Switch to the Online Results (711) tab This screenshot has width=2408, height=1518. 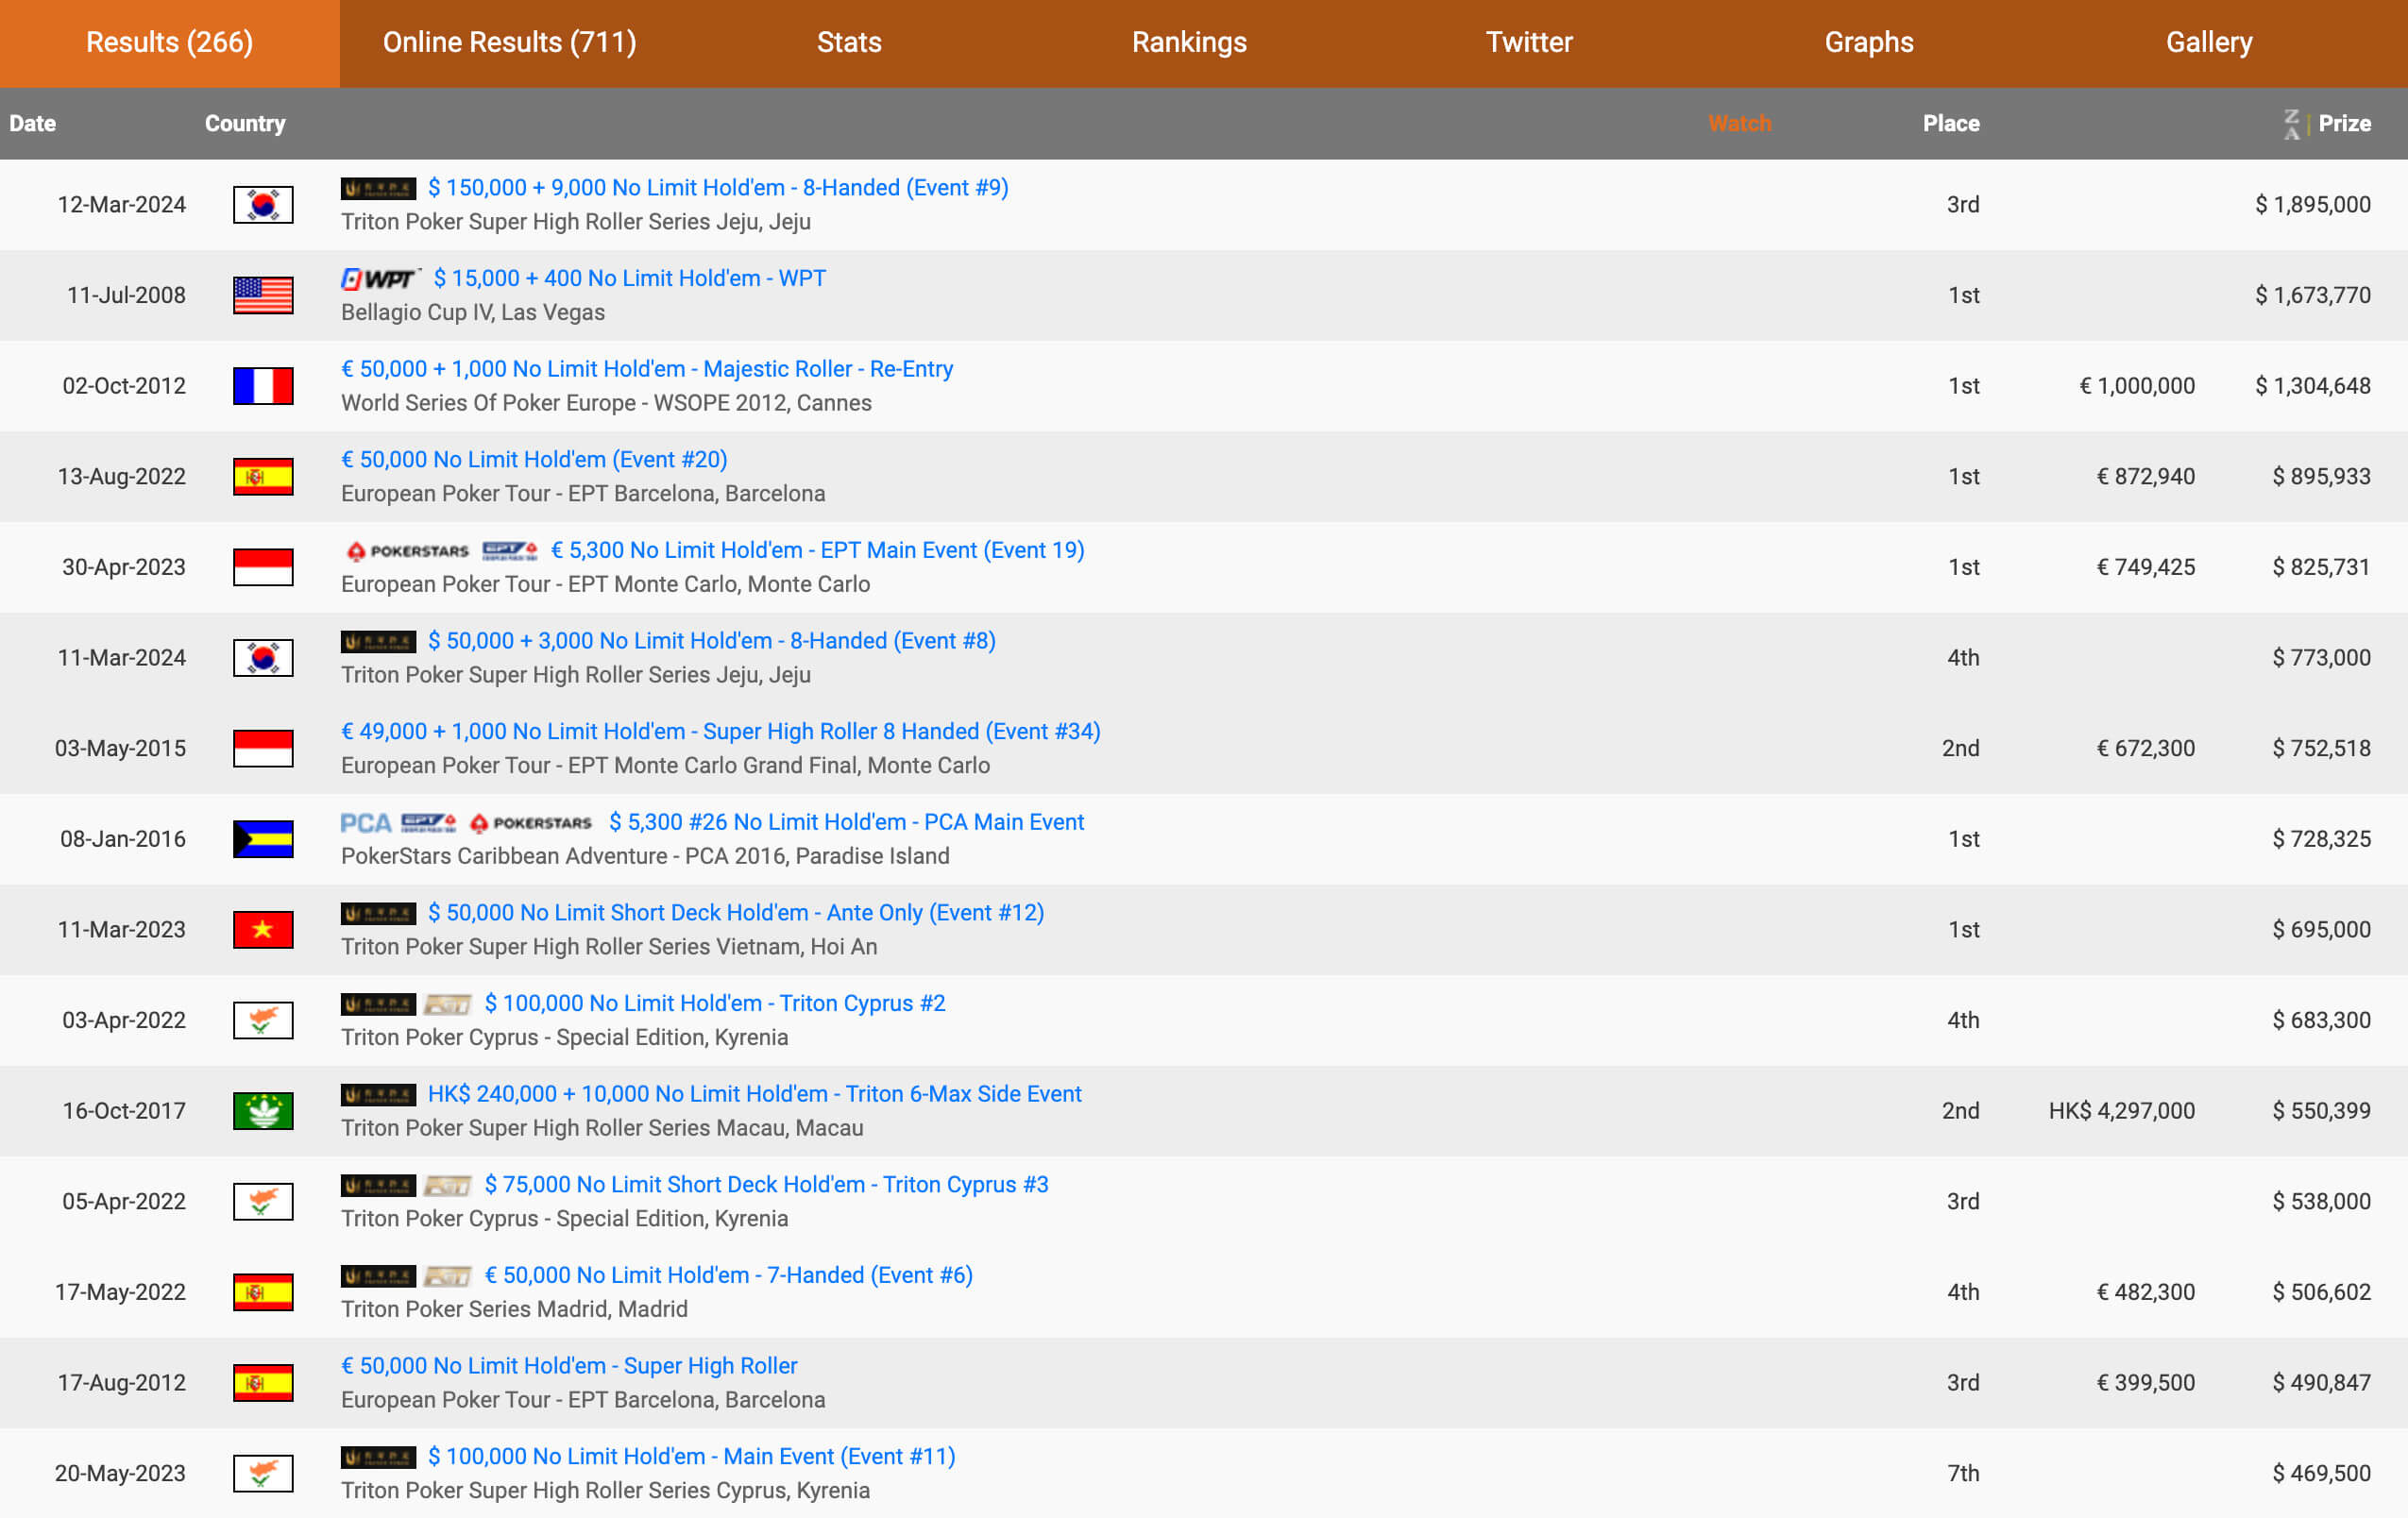tap(509, 43)
